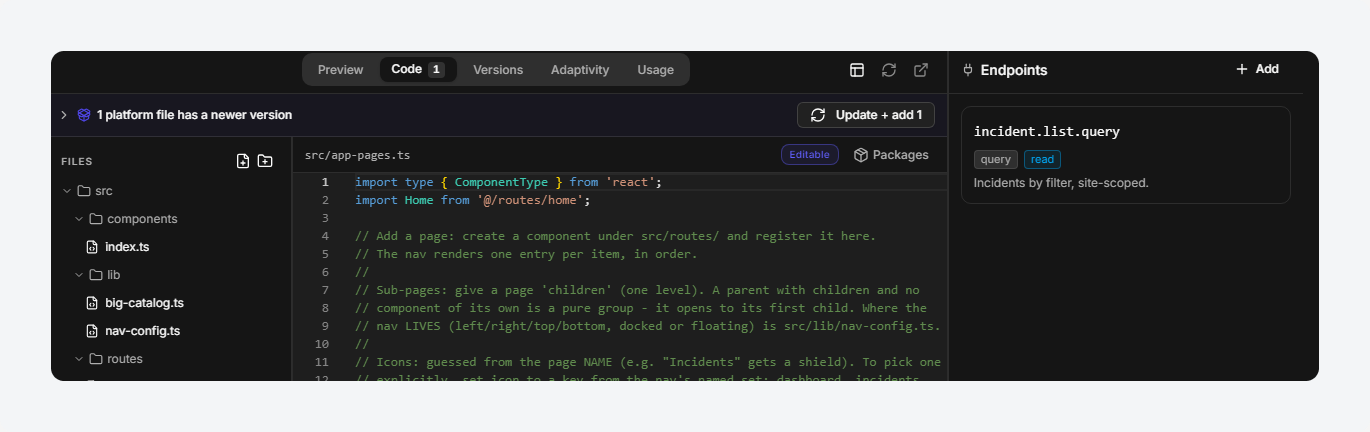1370x432 pixels.
Task: Collapse the src folder
Action: pos(67,191)
